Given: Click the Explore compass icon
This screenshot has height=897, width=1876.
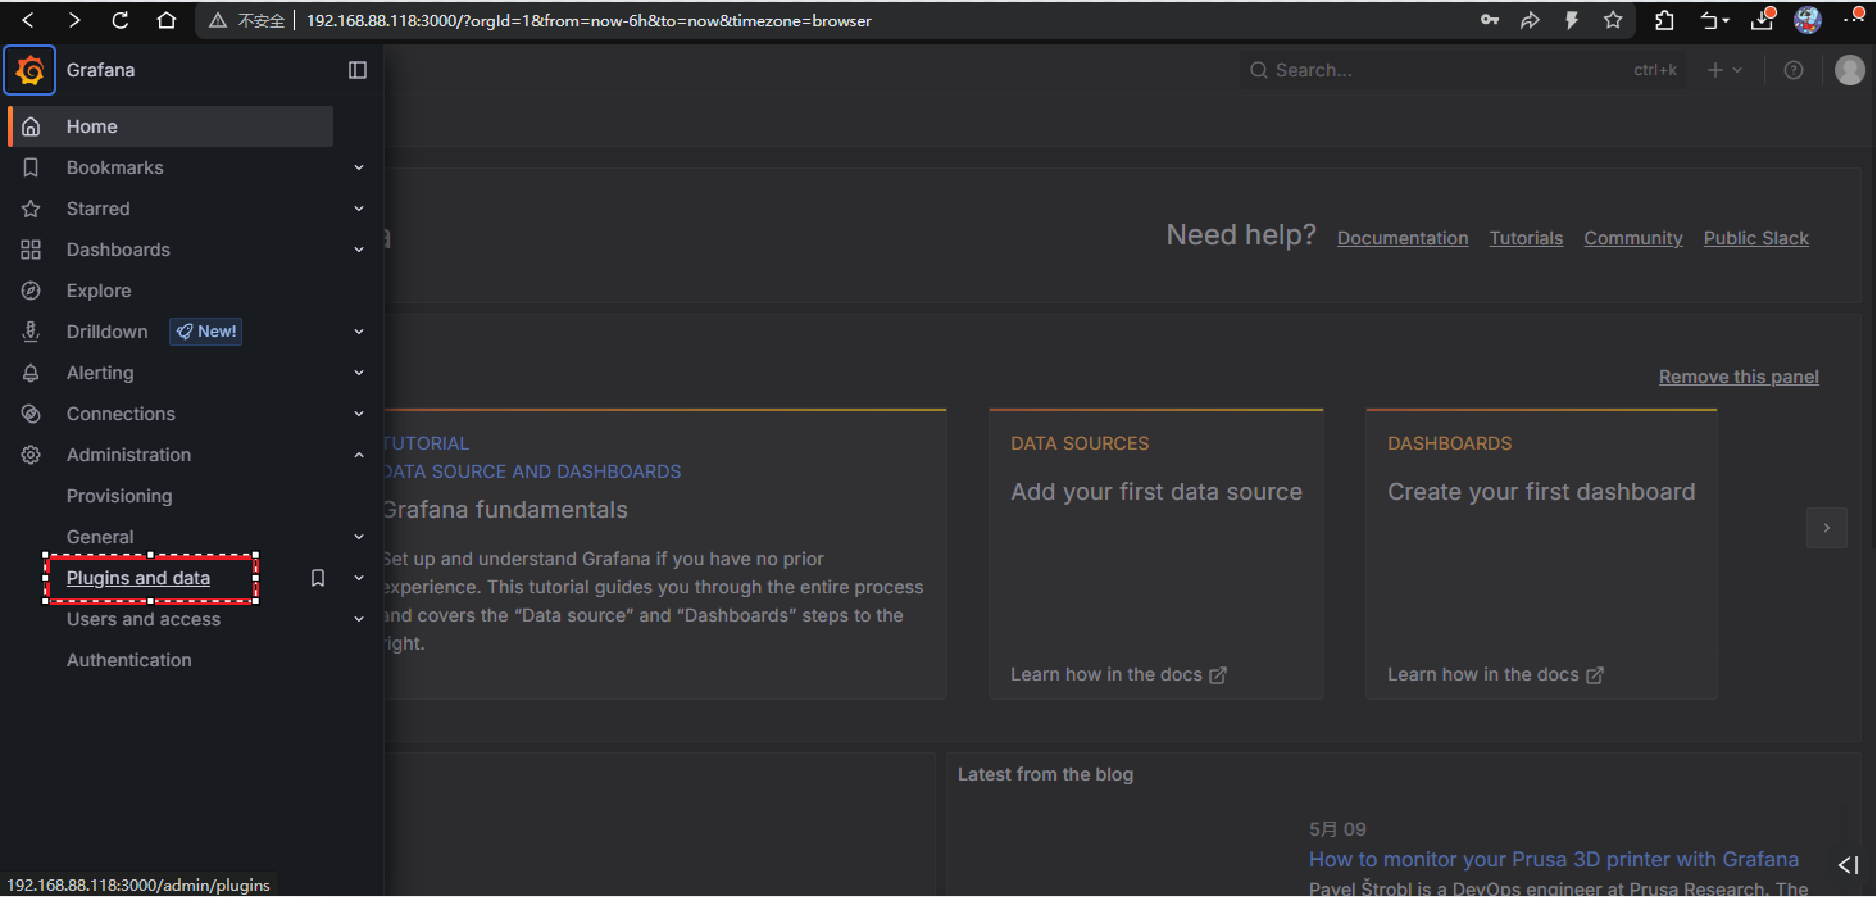Looking at the screenshot, I should click(x=31, y=291).
